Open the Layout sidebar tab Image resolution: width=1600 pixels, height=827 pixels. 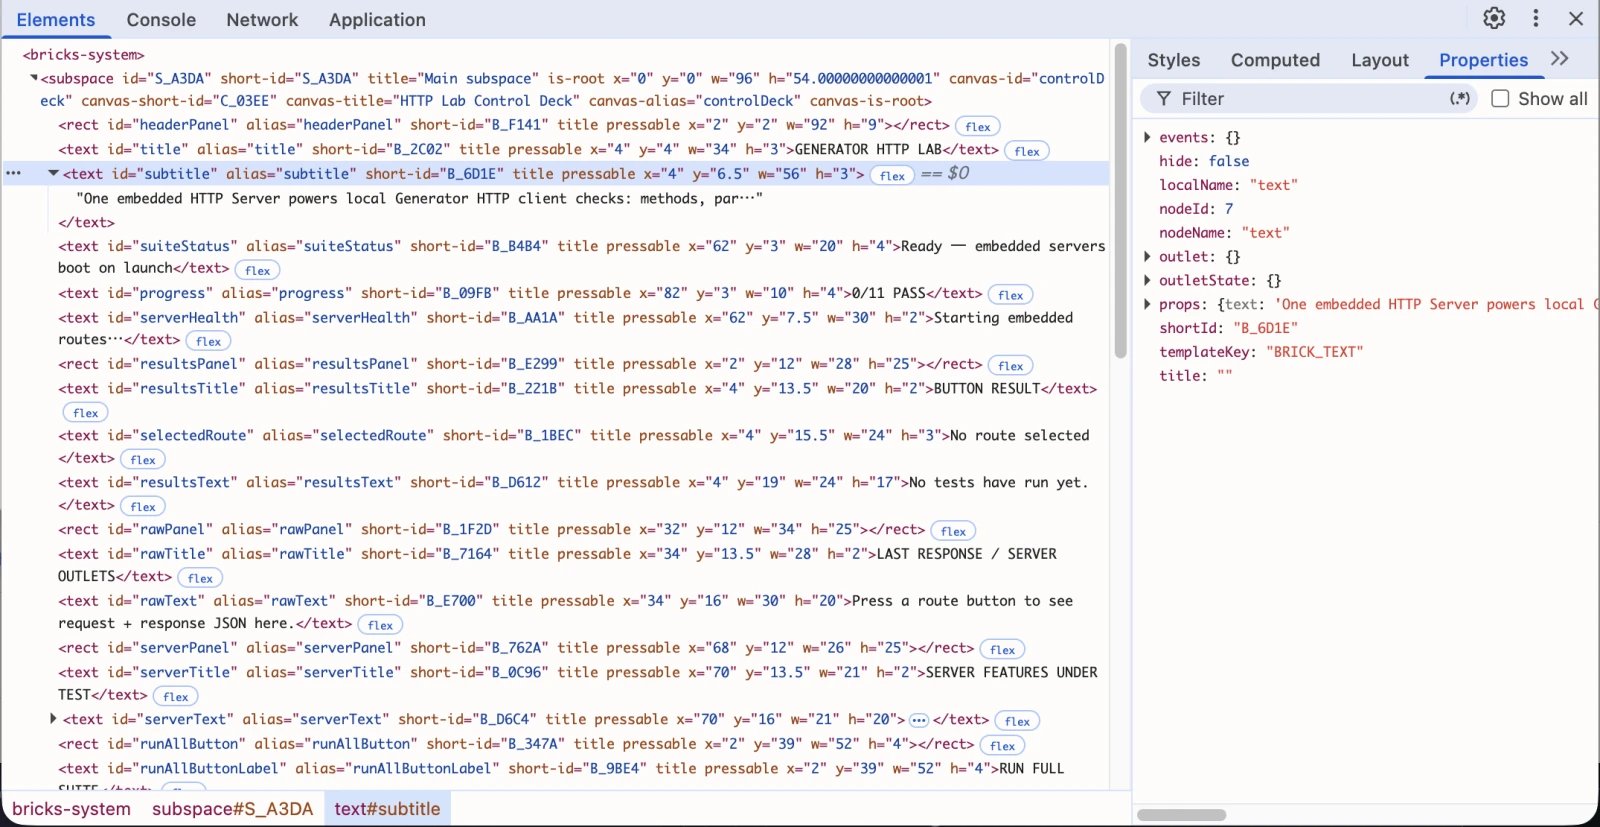tap(1380, 60)
